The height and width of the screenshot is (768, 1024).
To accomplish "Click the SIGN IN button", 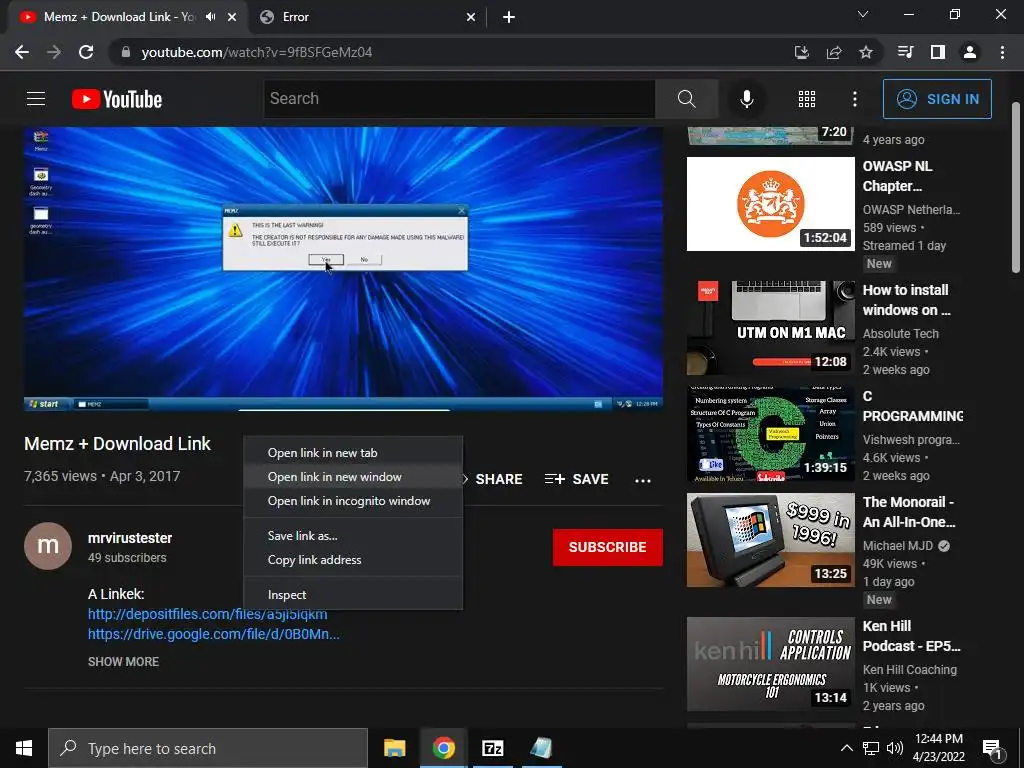I will 937,99.
